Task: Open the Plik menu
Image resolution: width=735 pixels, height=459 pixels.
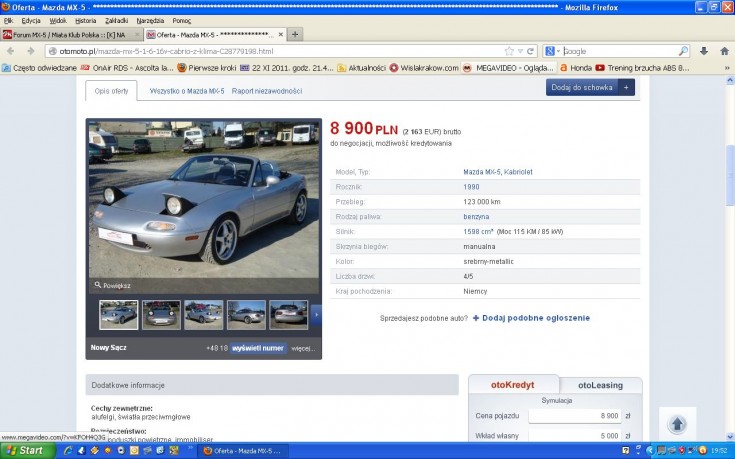Action: click(x=8, y=21)
